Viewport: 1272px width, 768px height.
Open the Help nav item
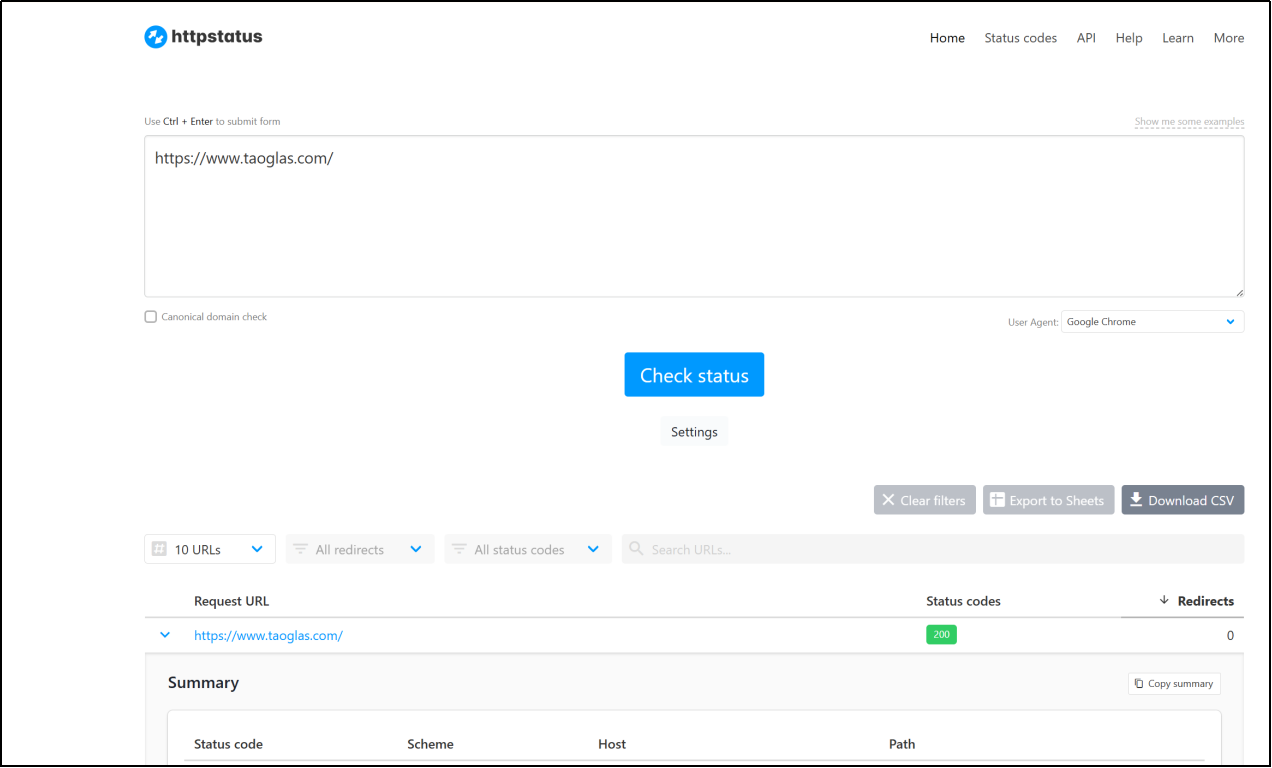(x=1129, y=38)
